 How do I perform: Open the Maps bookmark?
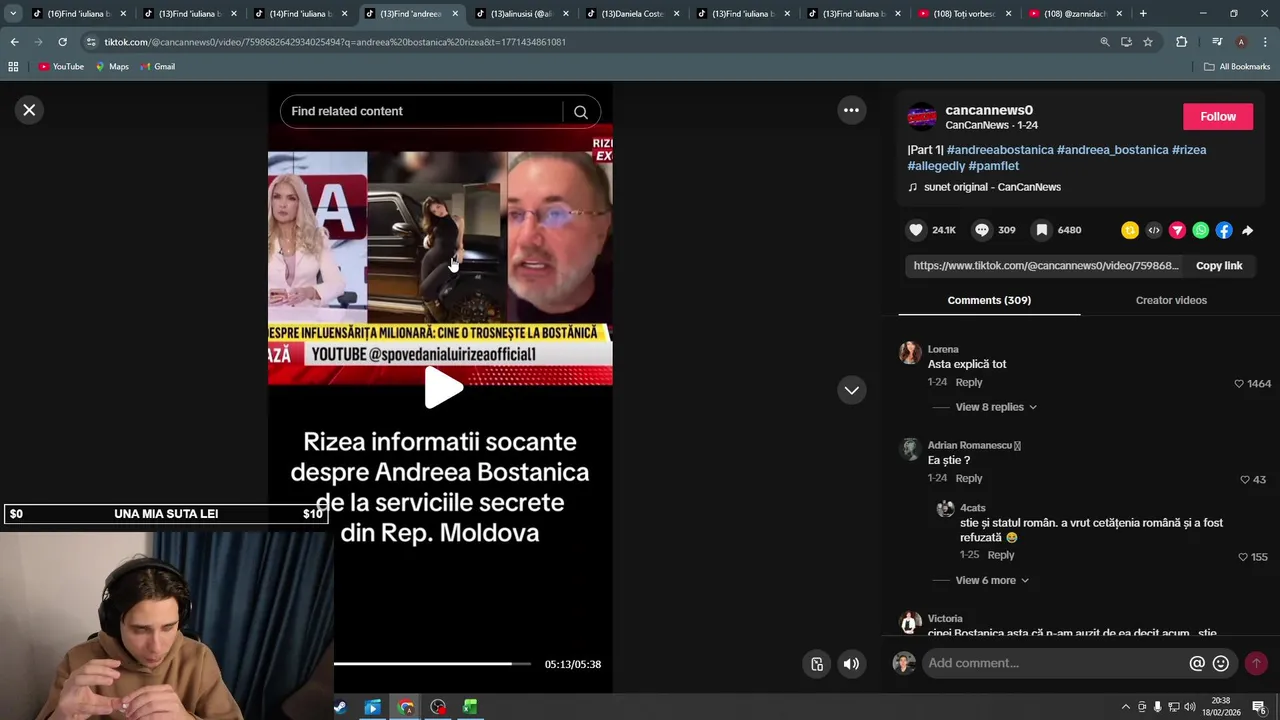(x=112, y=67)
